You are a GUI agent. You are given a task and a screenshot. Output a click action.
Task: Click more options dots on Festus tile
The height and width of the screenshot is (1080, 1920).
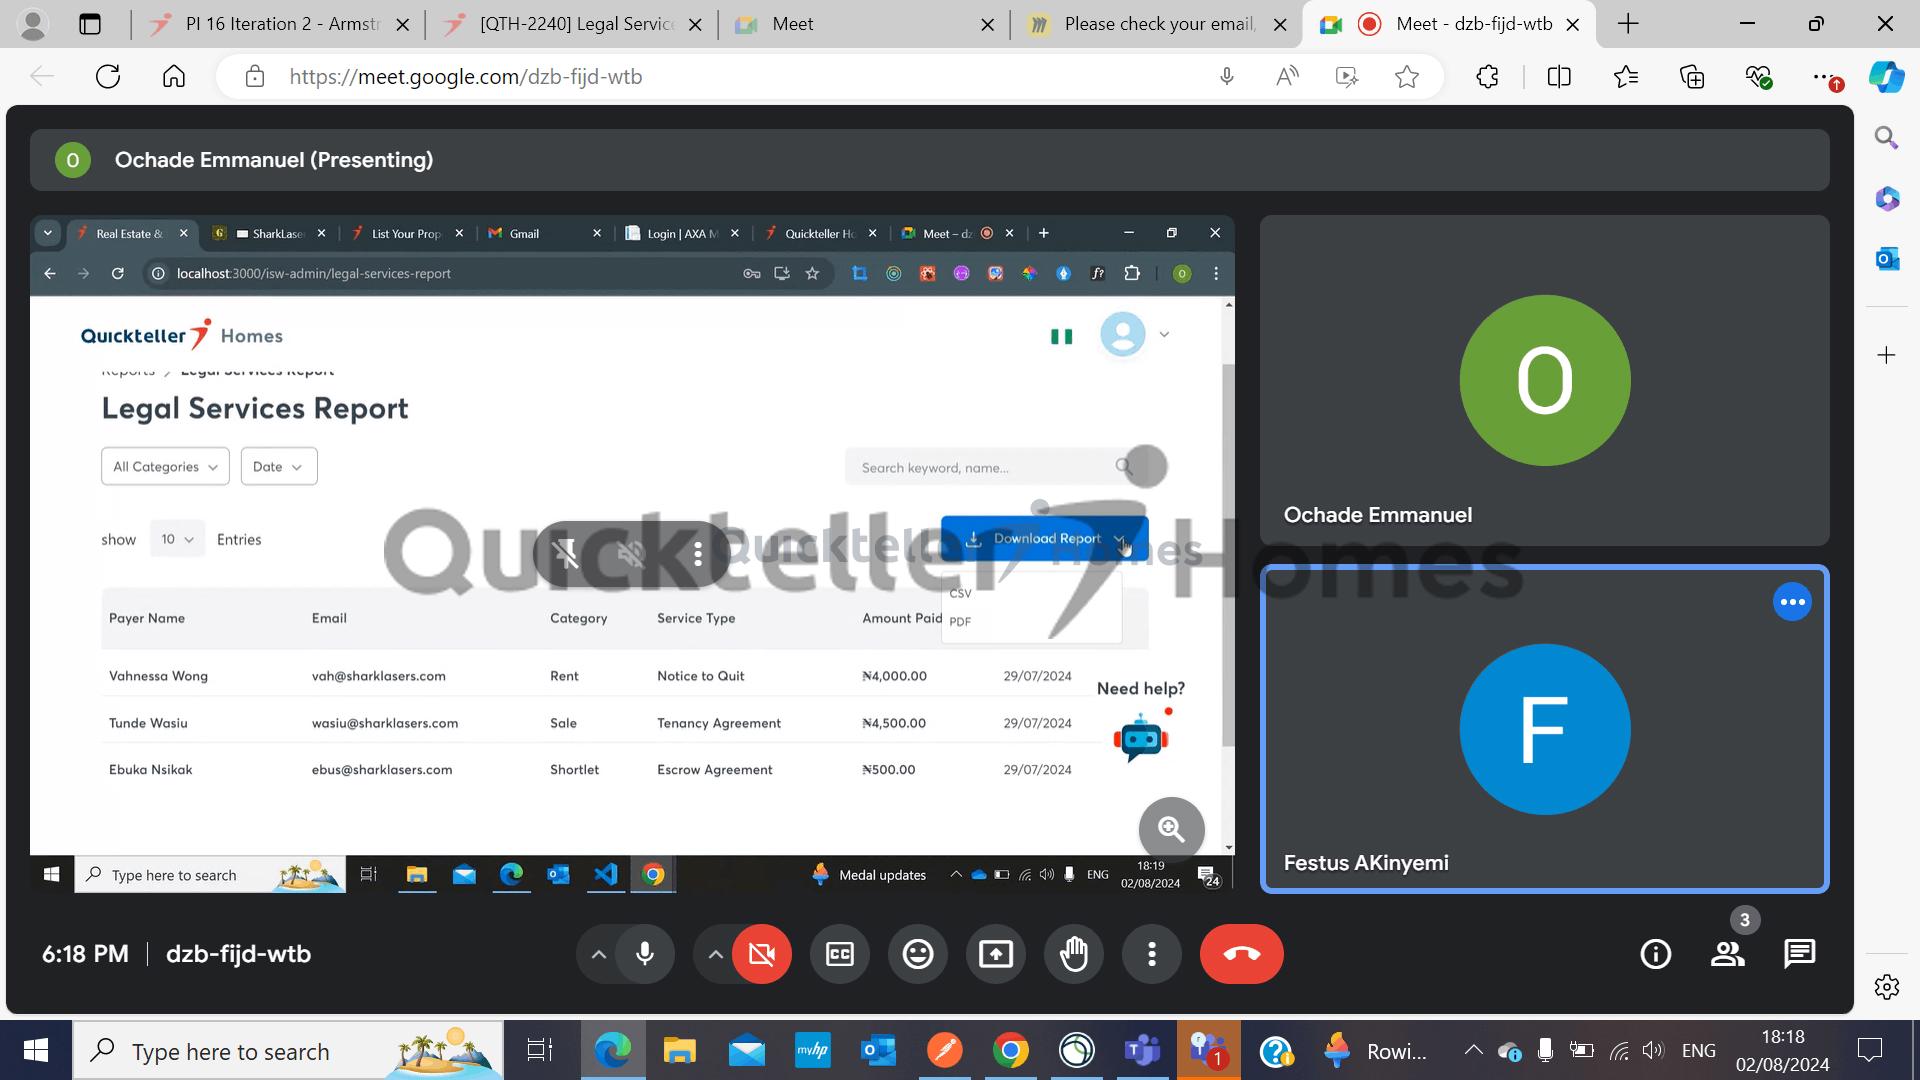[1792, 602]
